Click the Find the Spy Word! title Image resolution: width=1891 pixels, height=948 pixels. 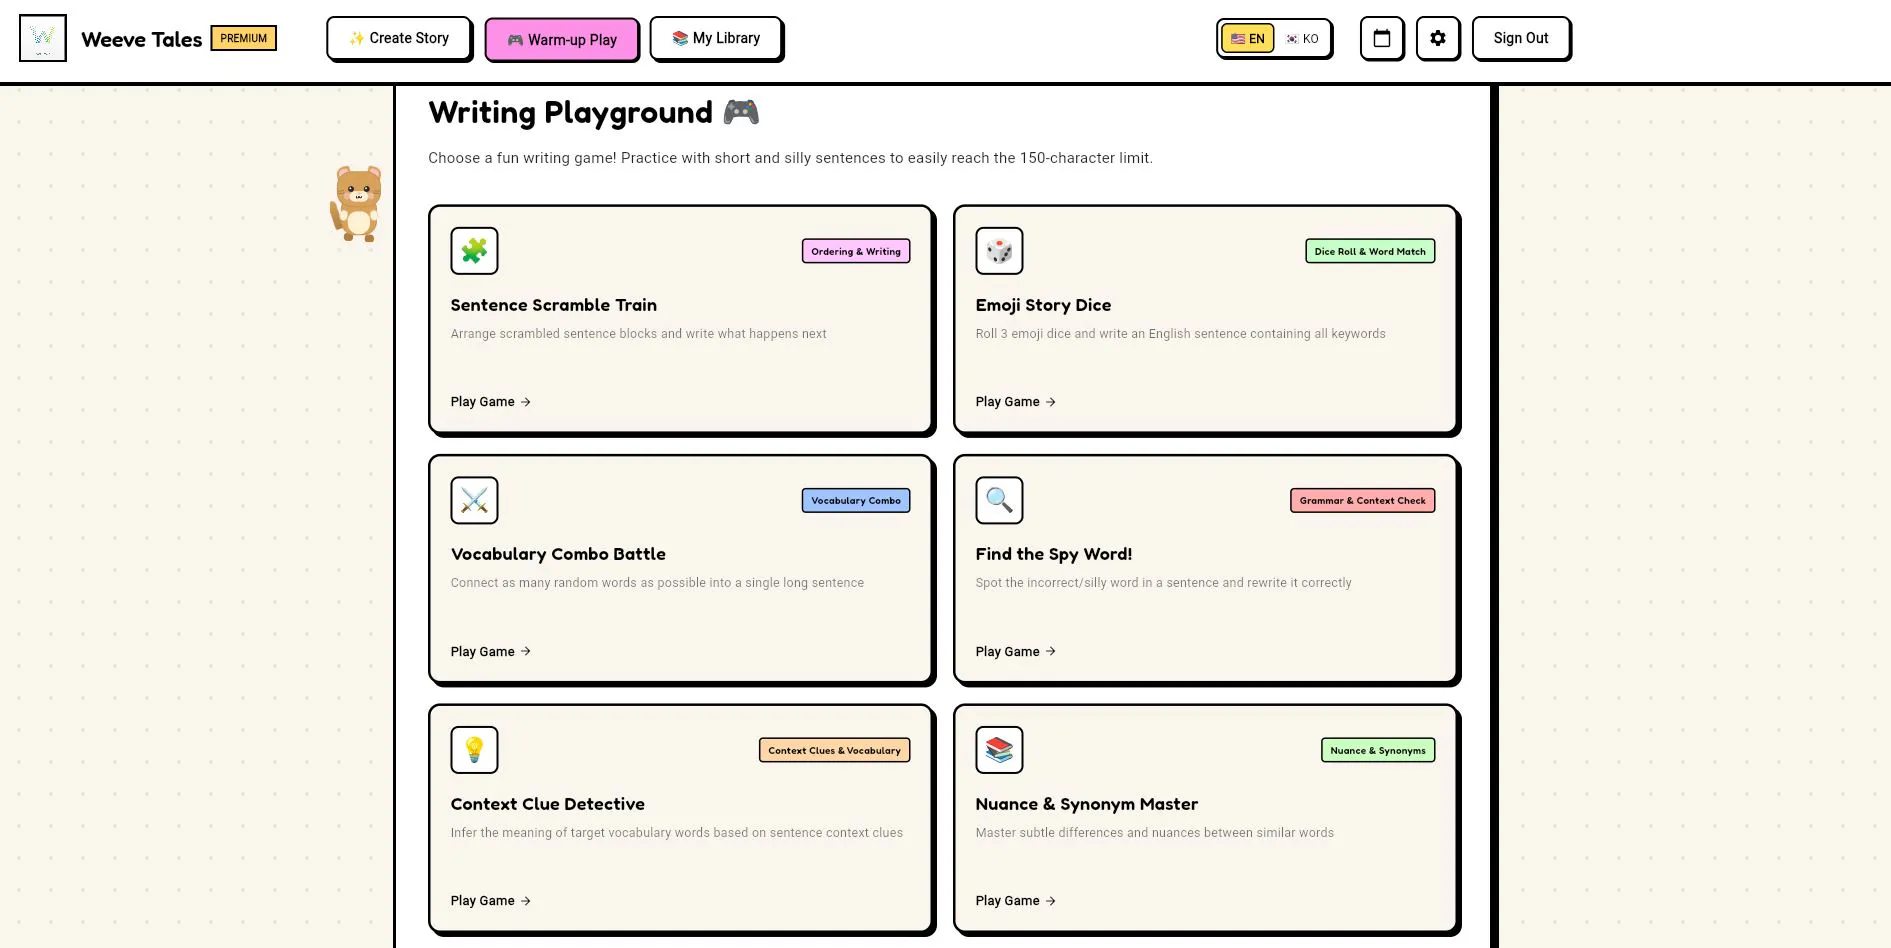pyautogui.click(x=1054, y=554)
